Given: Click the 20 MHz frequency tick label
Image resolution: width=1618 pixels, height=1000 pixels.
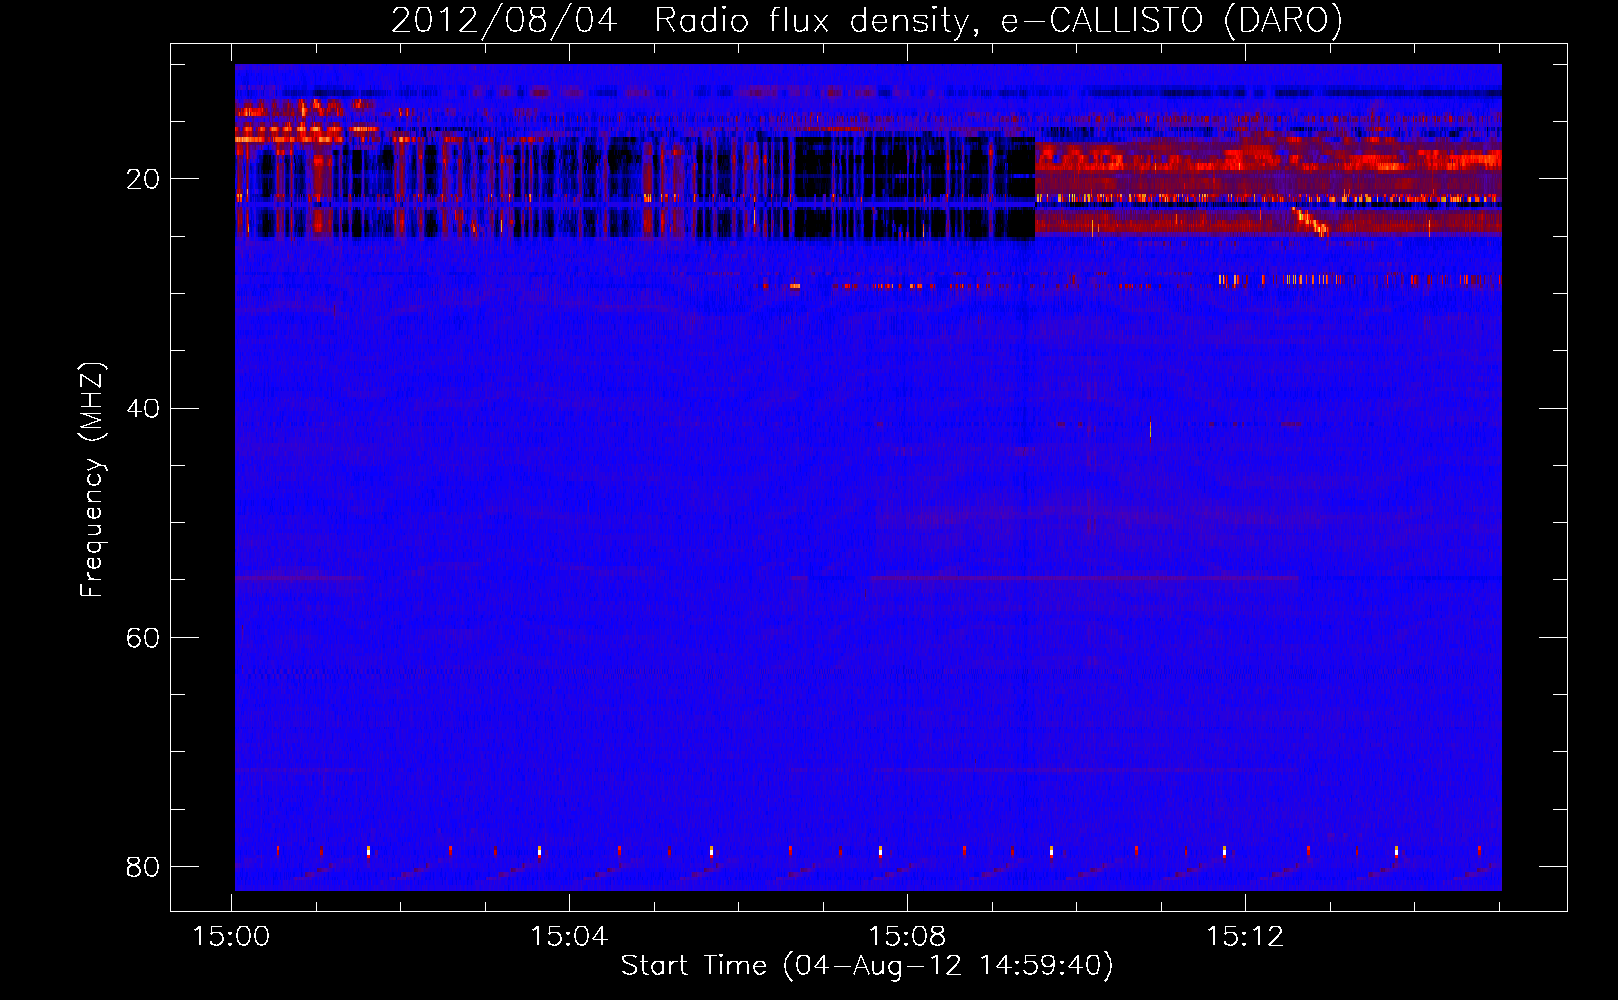Looking at the screenshot, I should point(143,180).
